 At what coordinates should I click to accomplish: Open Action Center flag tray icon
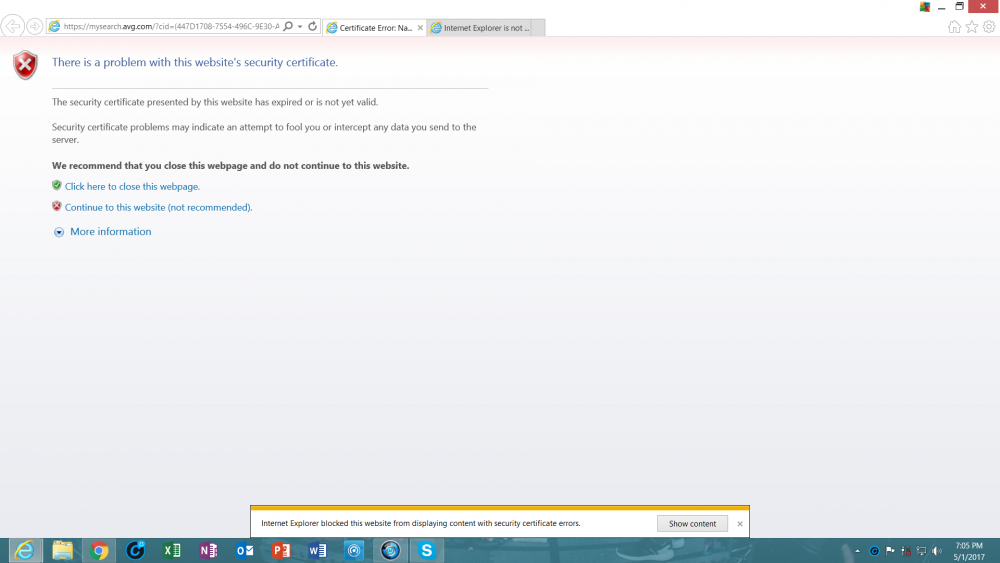(x=890, y=551)
